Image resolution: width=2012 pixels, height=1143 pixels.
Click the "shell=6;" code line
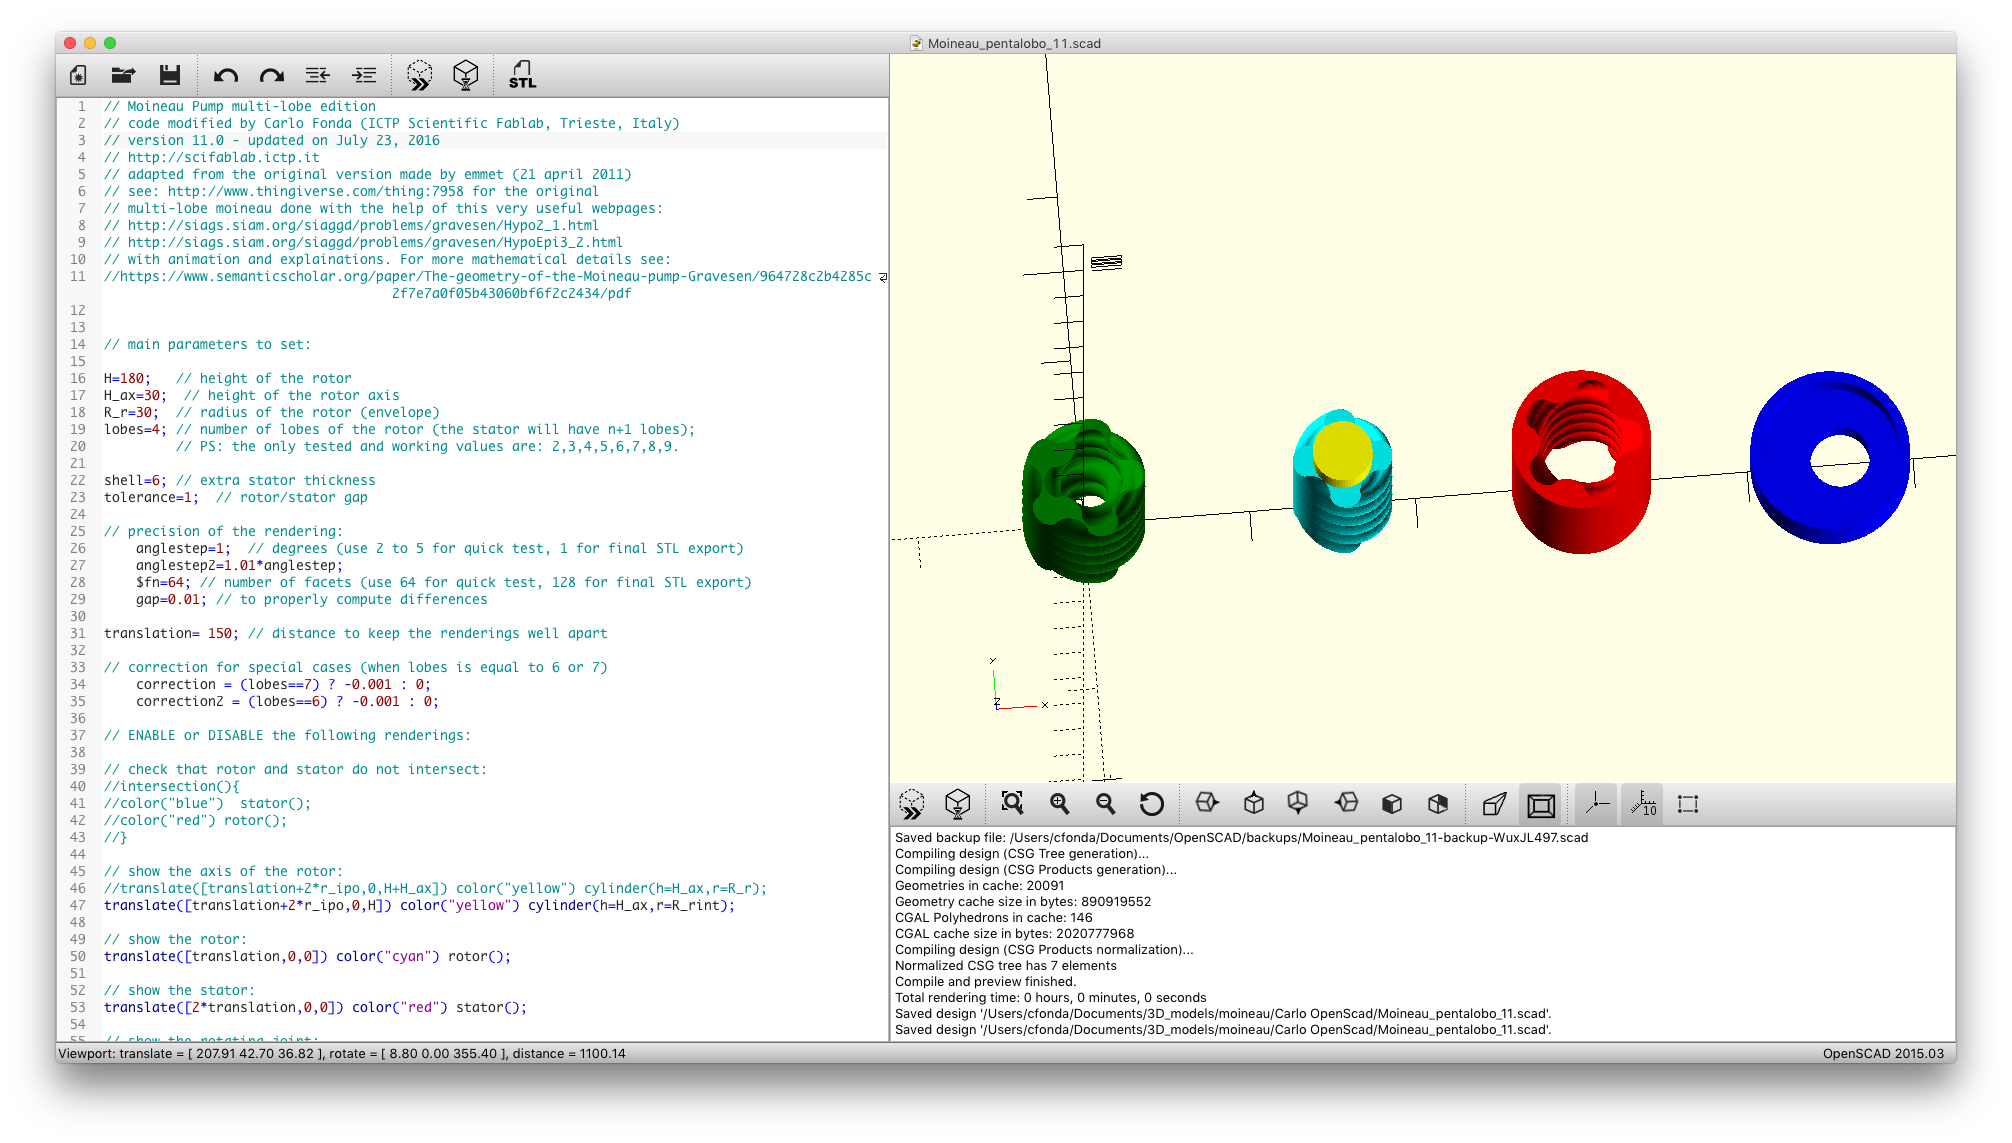239,480
